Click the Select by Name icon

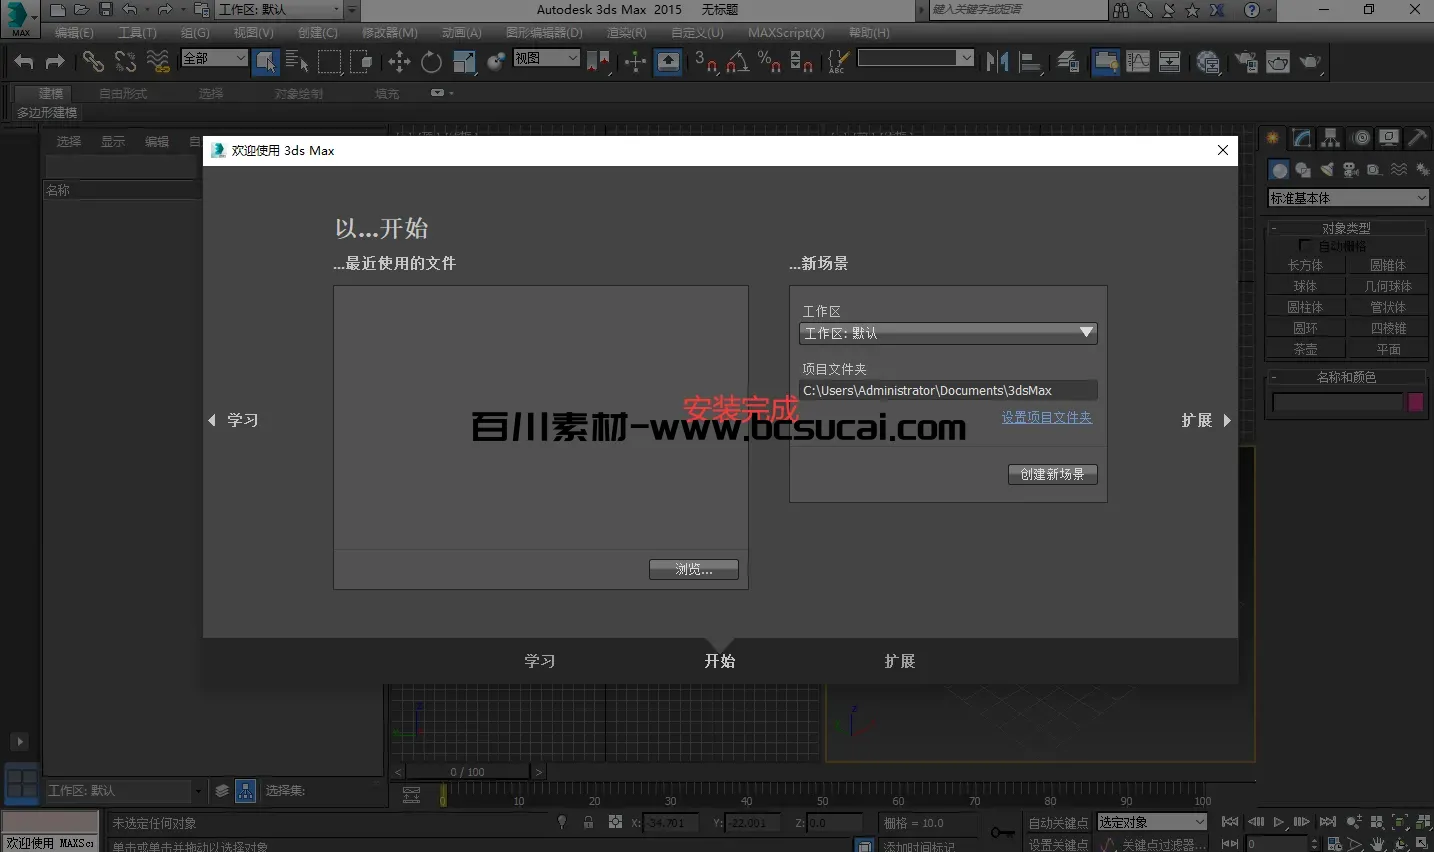(297, 62)
